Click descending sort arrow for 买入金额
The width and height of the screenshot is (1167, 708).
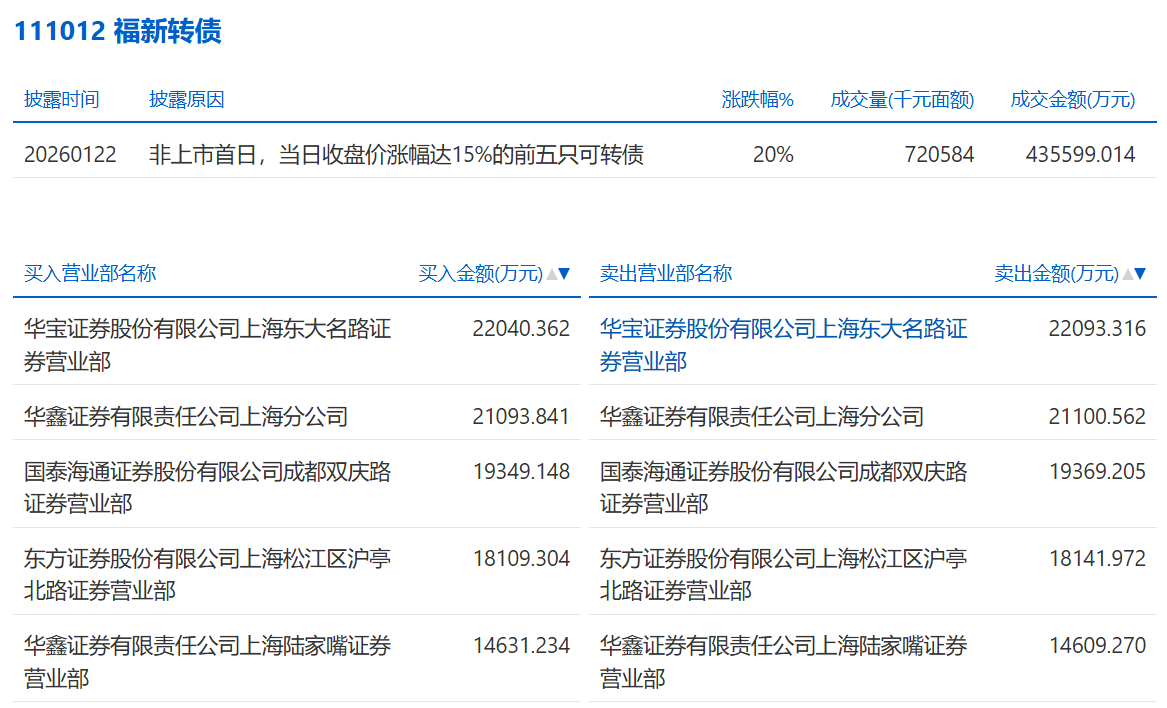tap(564, 274)
